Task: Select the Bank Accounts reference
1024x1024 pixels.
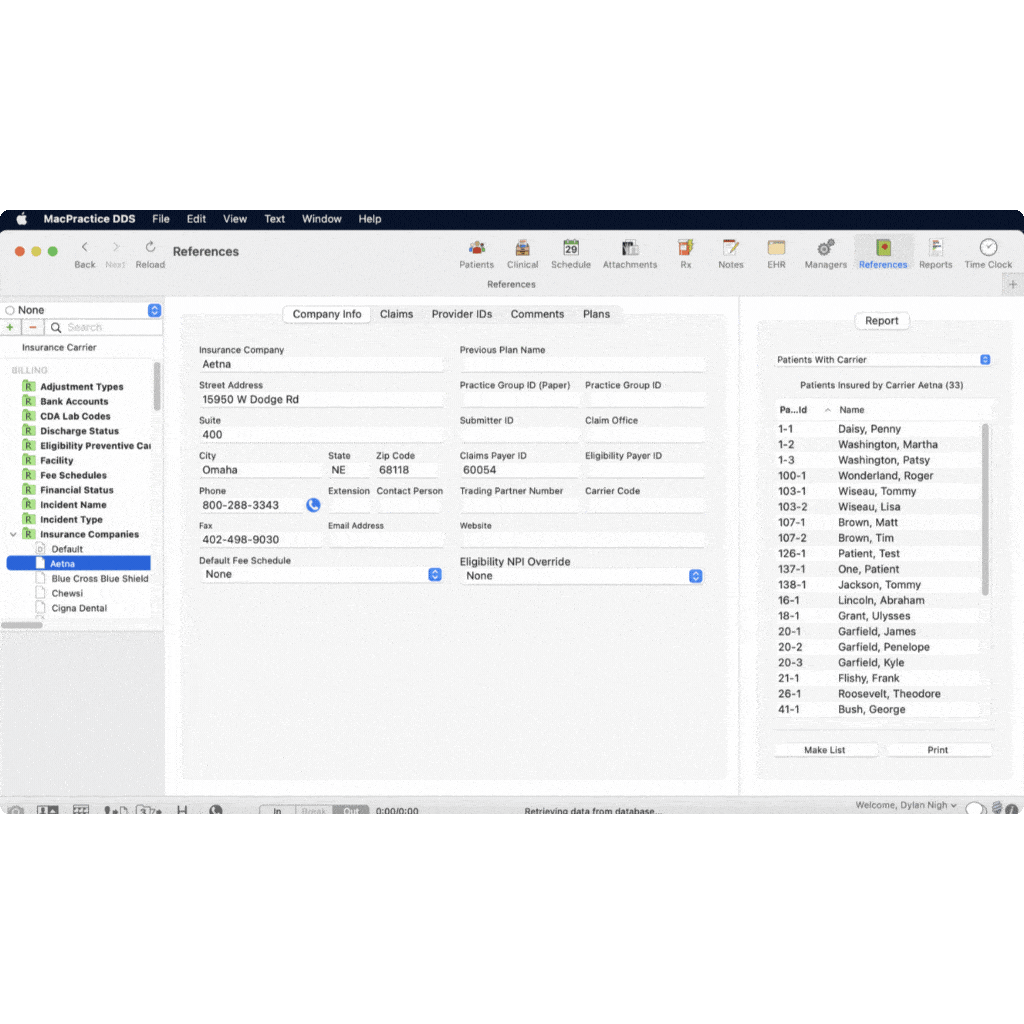Action: pos(74,402)
